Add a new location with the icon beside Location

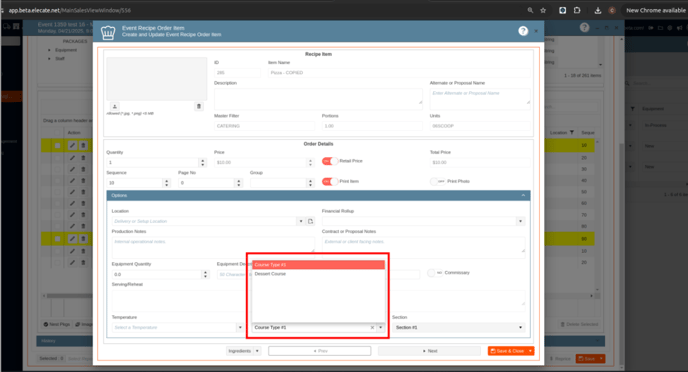pos(310,221)
